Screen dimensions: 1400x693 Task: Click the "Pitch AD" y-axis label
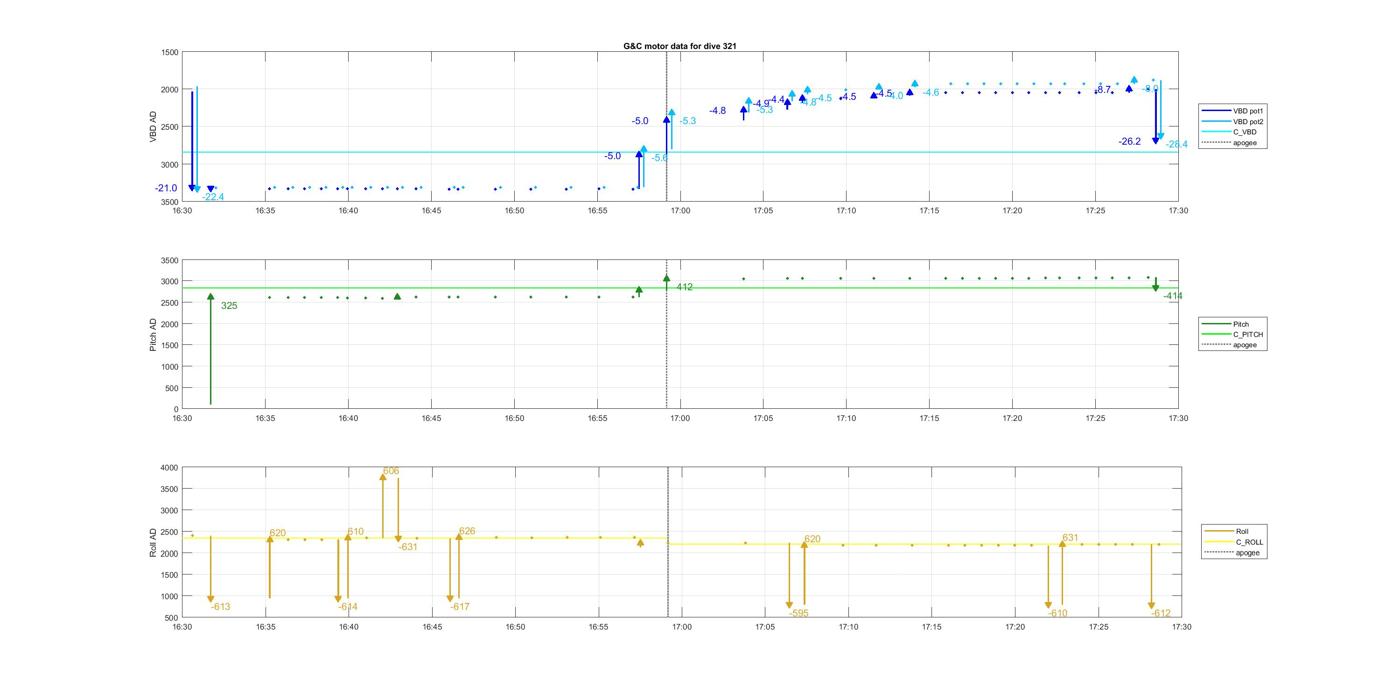(153, 334)
